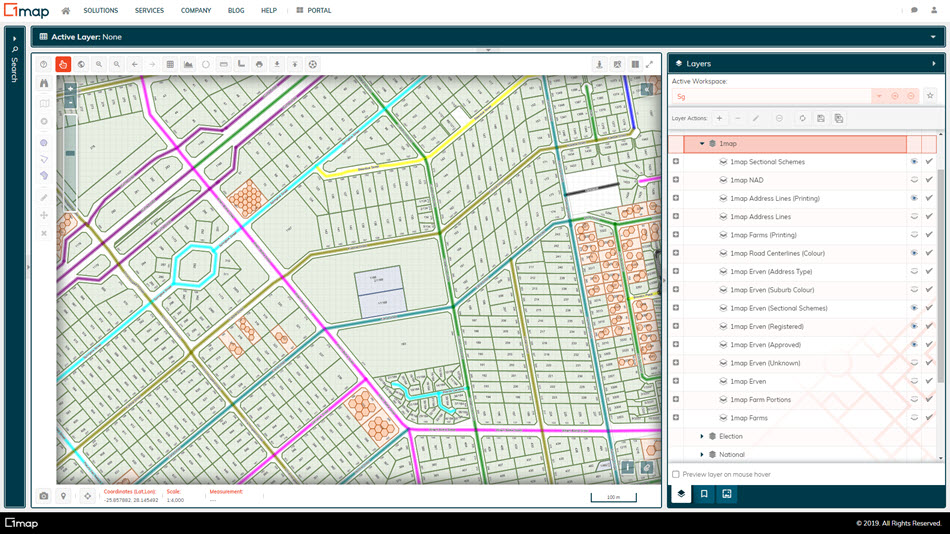Select the draw circle shape tool
This screenshot has width=950, height=534.
coord(44,143)
